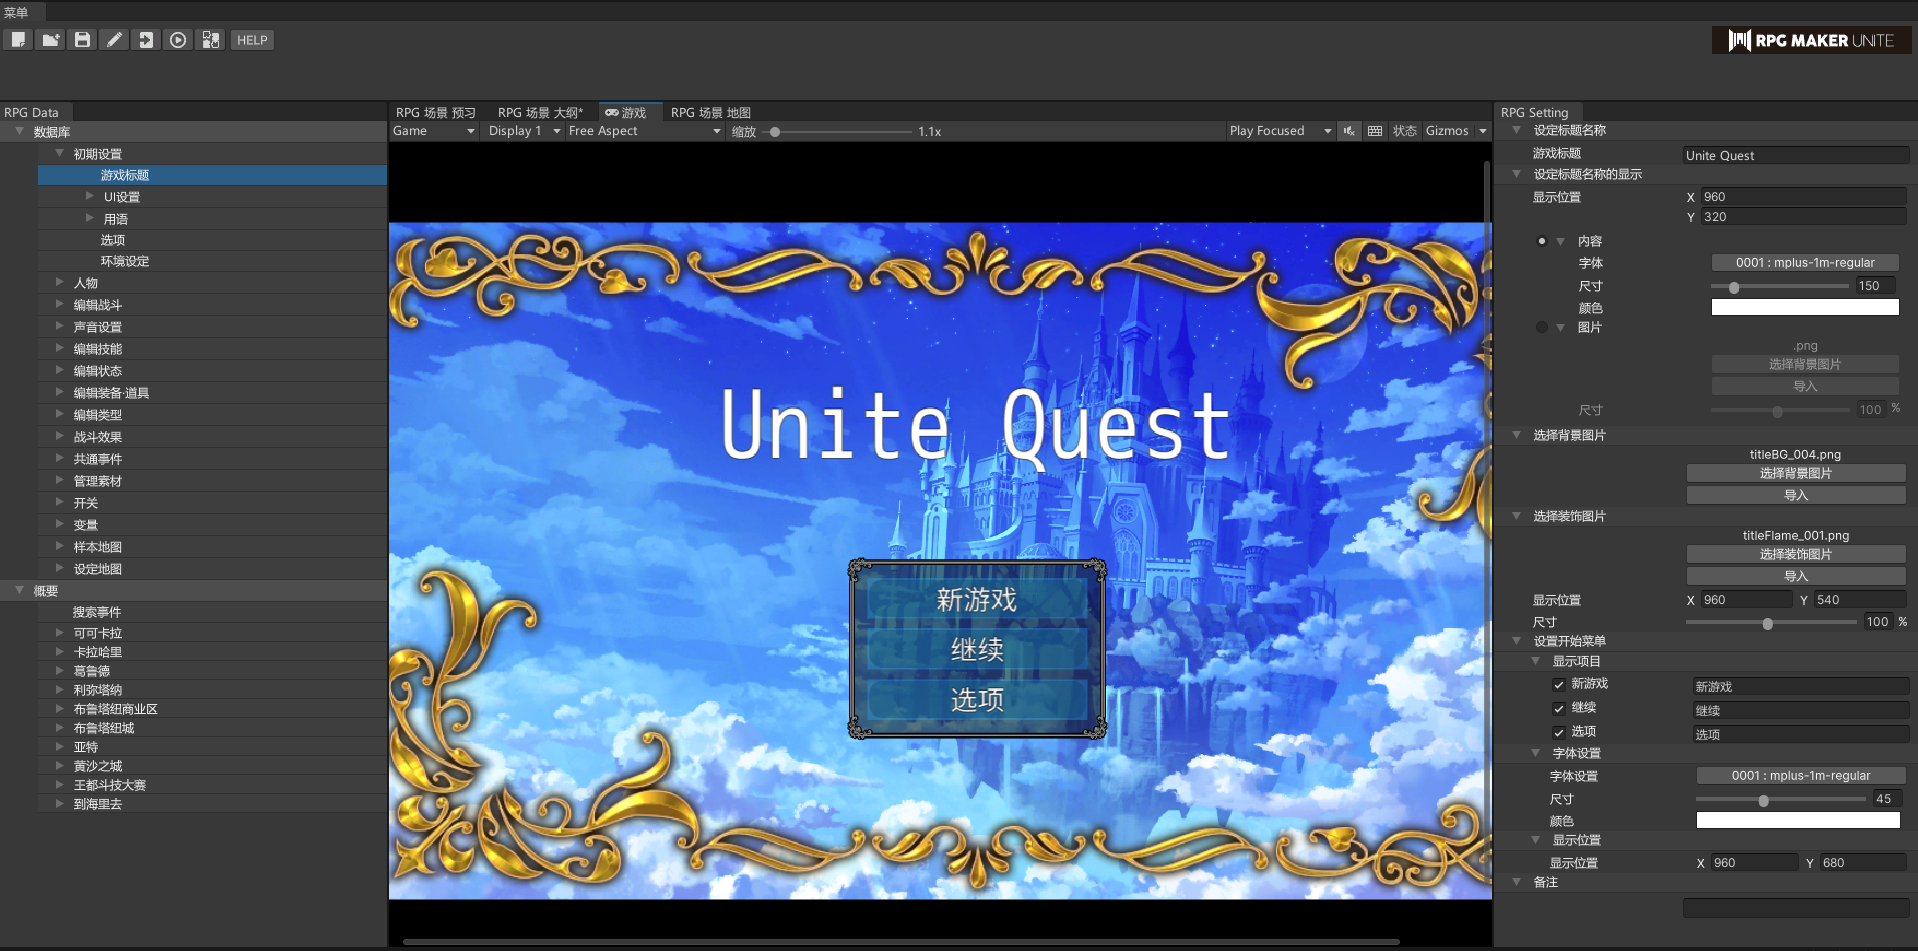Toggle the 选项 display item checkbox
Viewport: 1918px width, 951px height.
(1558, 732)
